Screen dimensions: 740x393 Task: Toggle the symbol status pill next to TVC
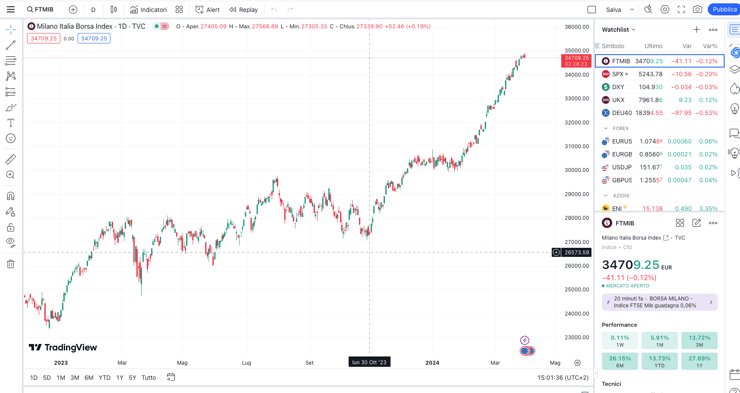click(x=161, y=27)
